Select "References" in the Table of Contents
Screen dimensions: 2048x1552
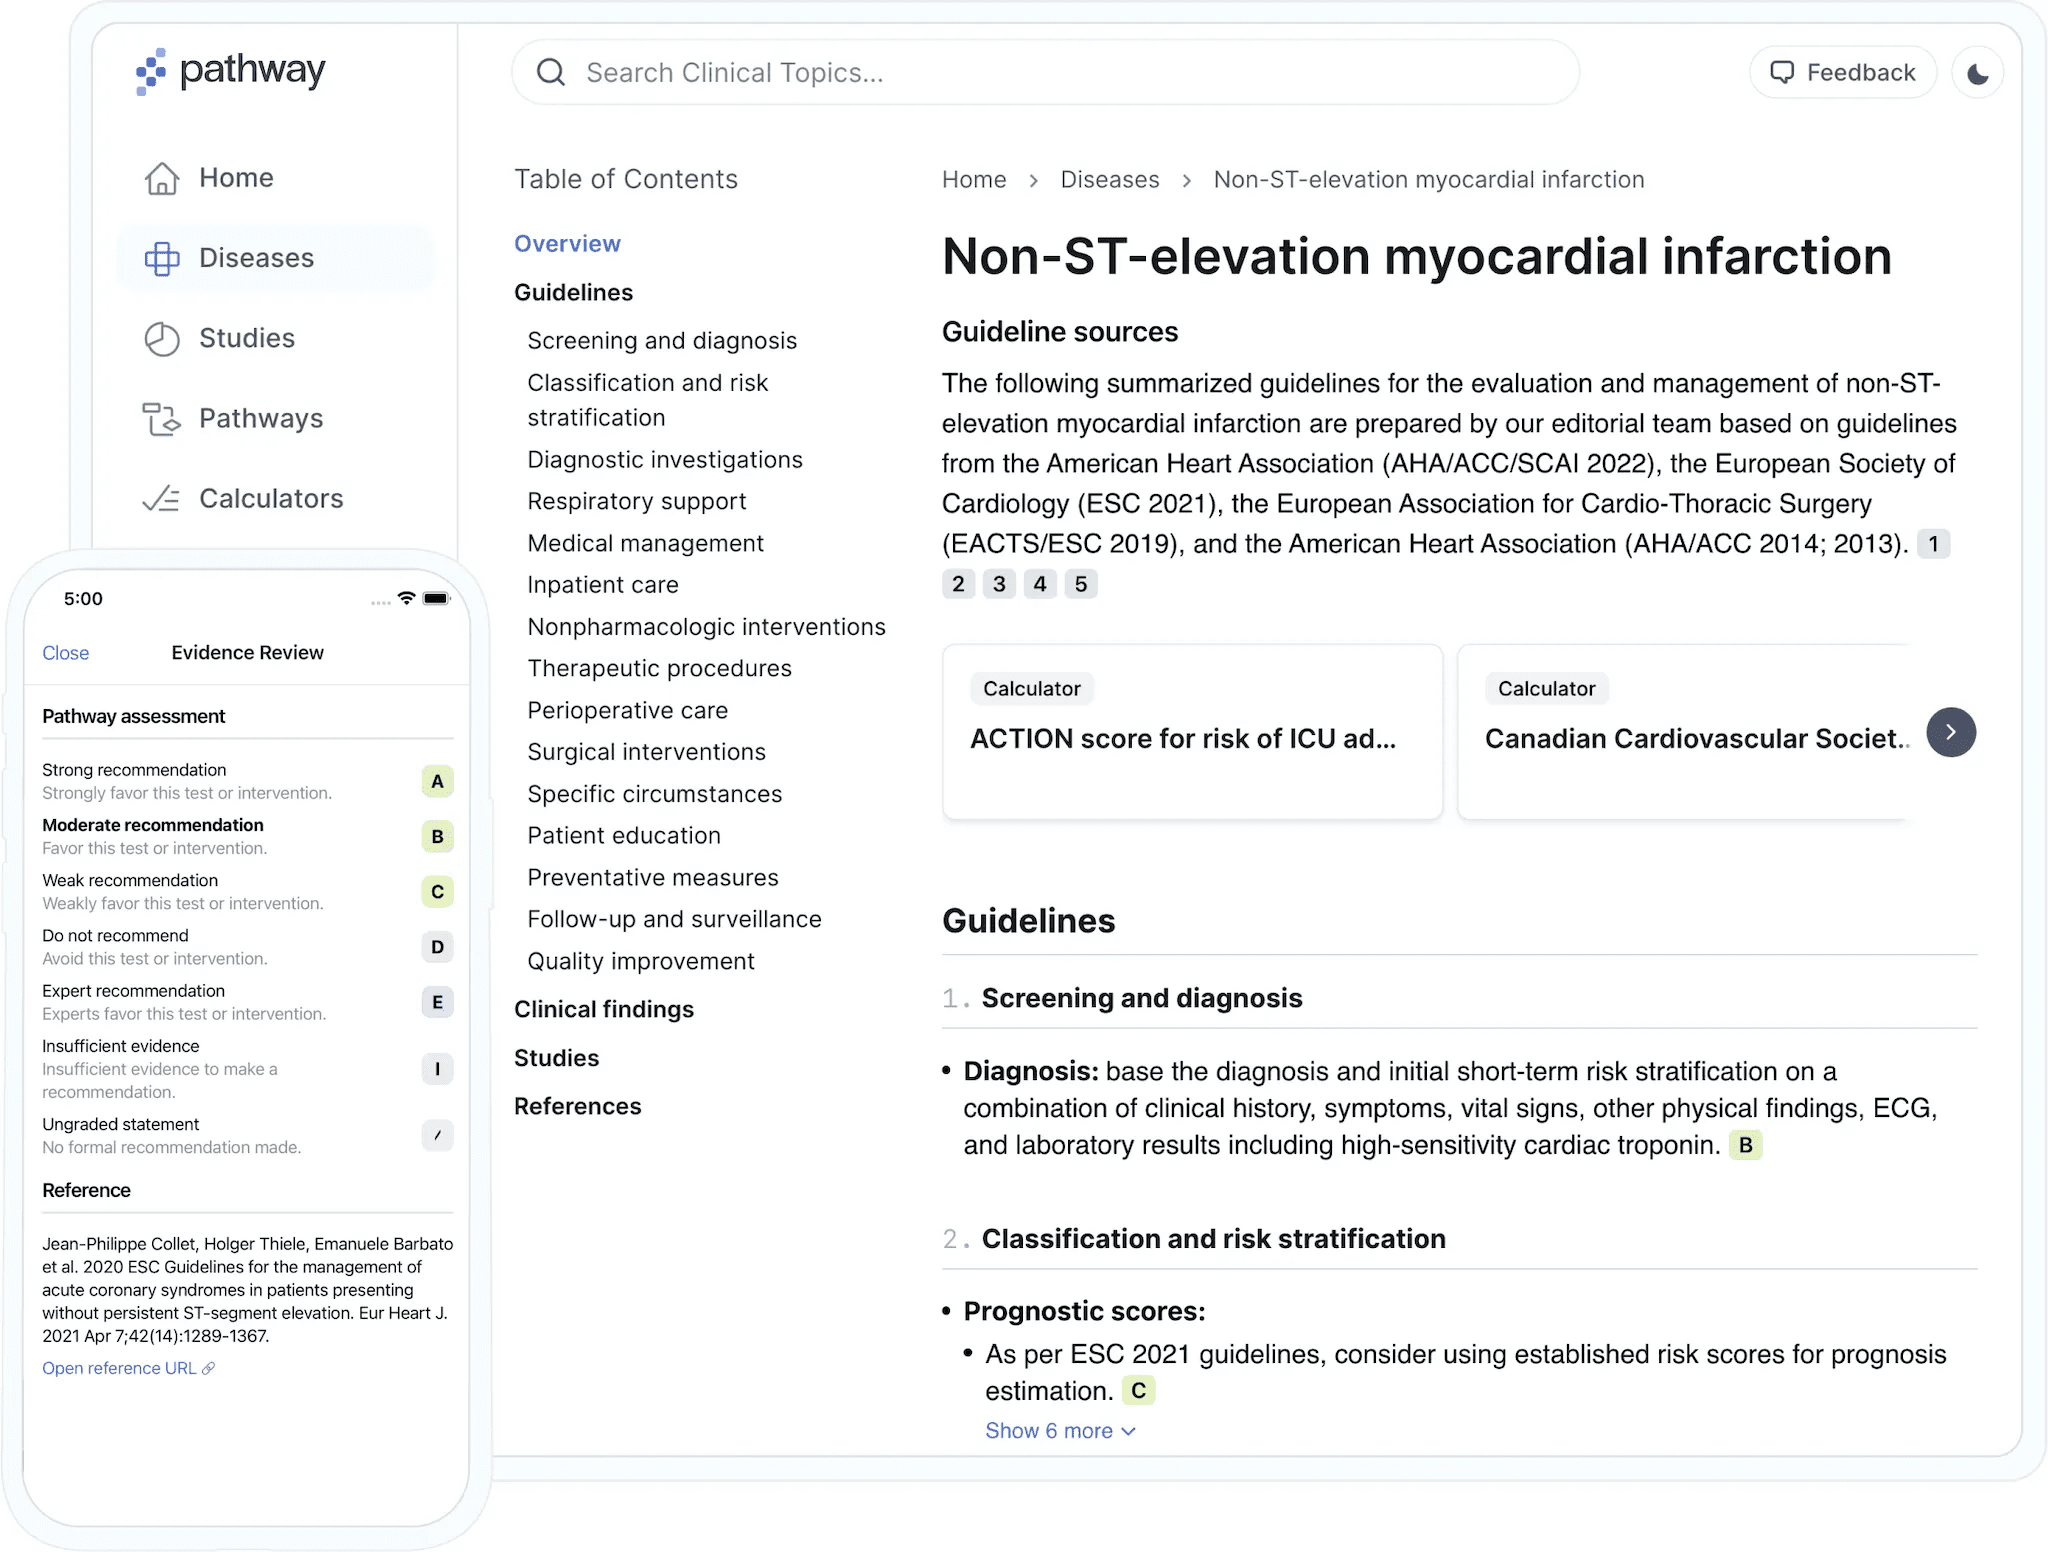(x=578, y=1106)
